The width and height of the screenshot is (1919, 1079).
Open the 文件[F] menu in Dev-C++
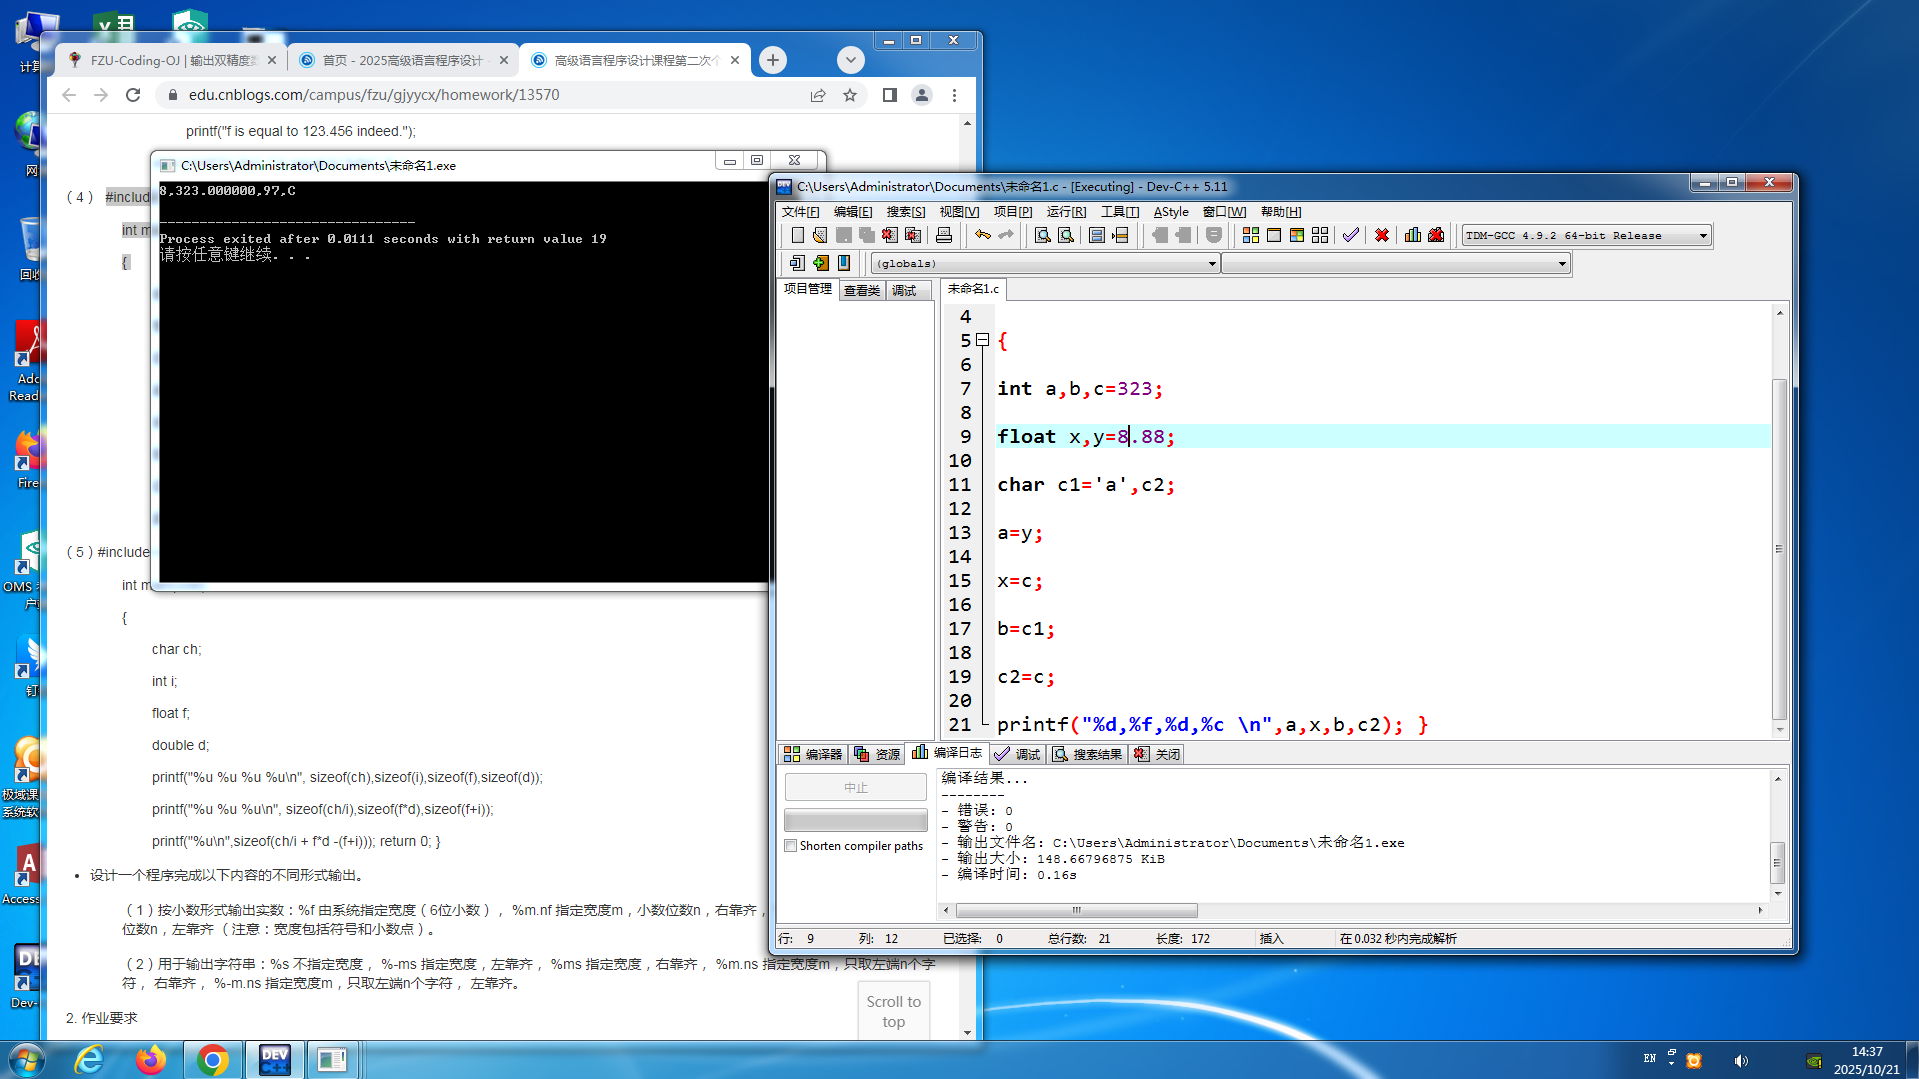800,212
